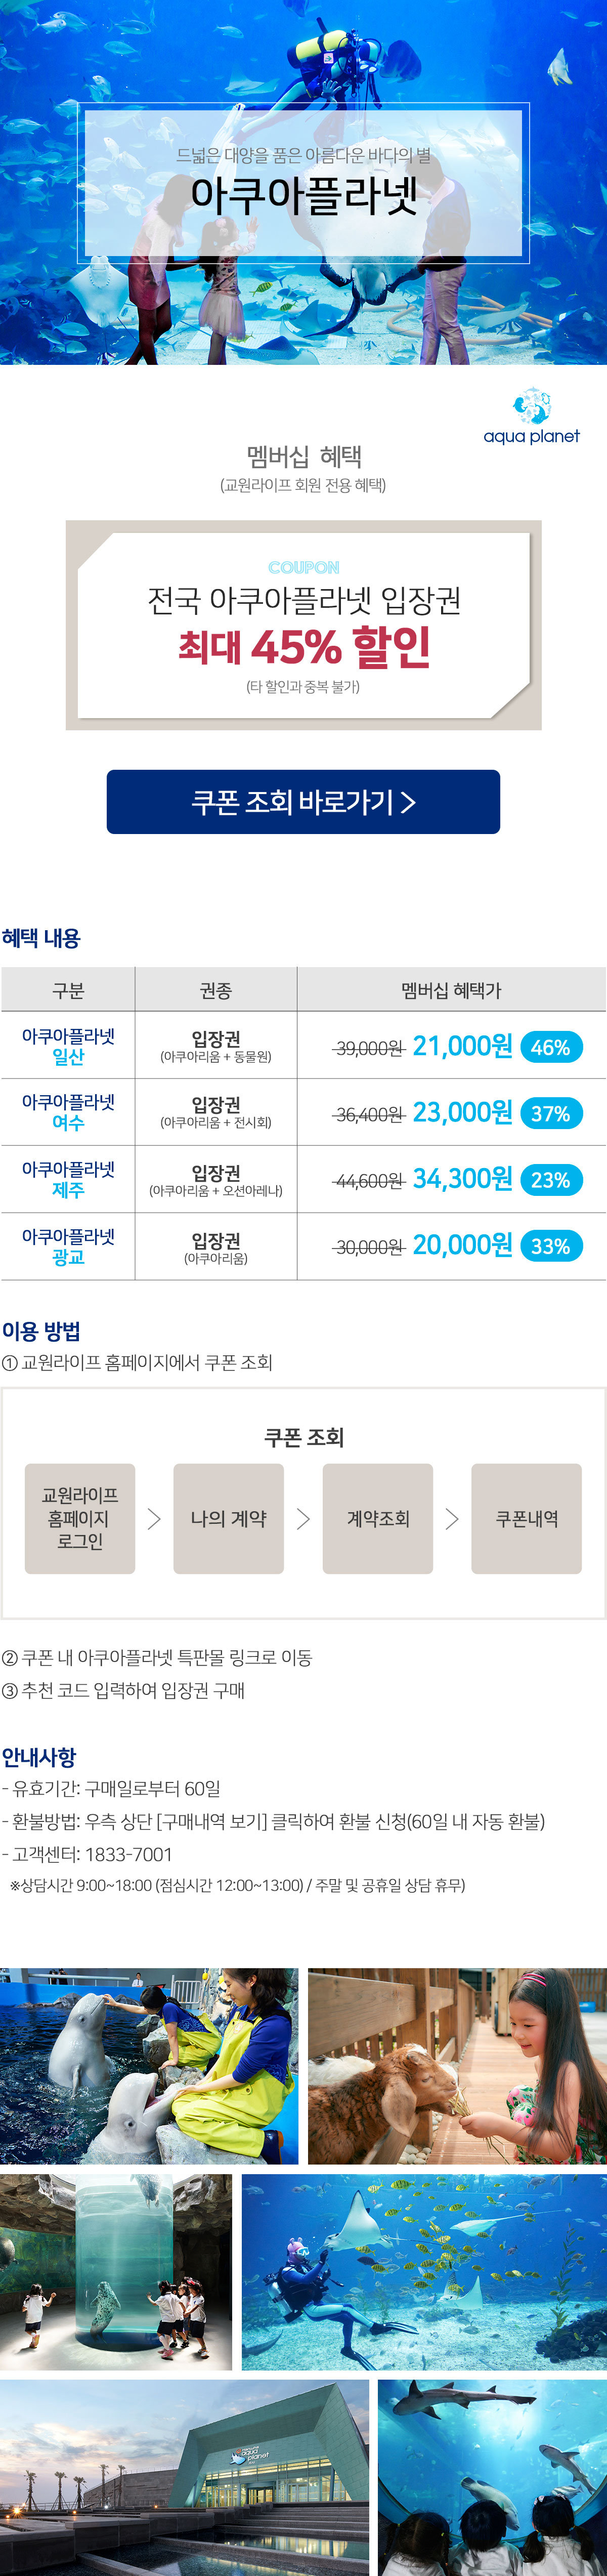View the aqua planet building photo

coord(184,2476)
